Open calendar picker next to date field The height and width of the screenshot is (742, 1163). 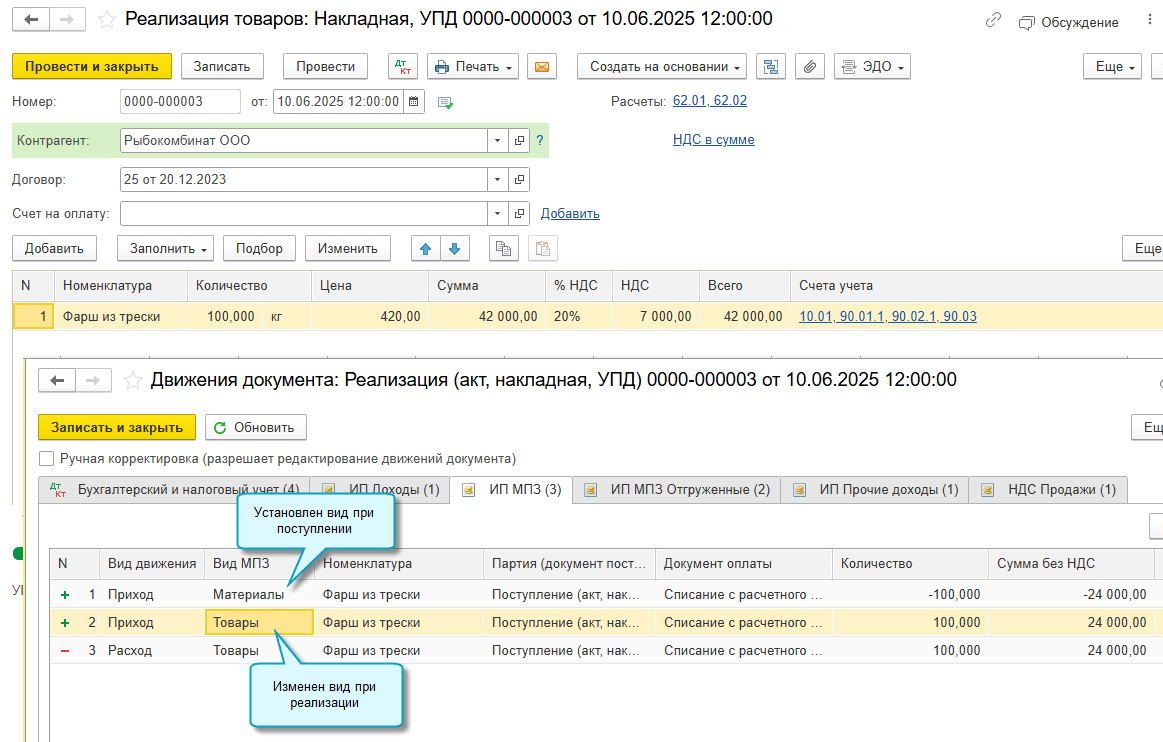click(414, 102)
